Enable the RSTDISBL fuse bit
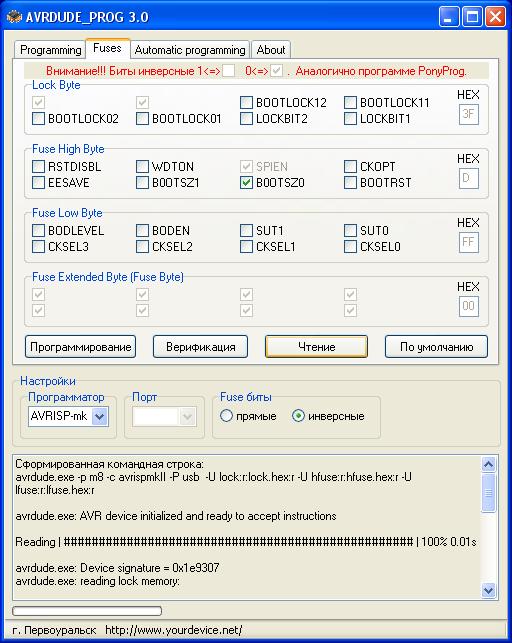 [38, 166]
